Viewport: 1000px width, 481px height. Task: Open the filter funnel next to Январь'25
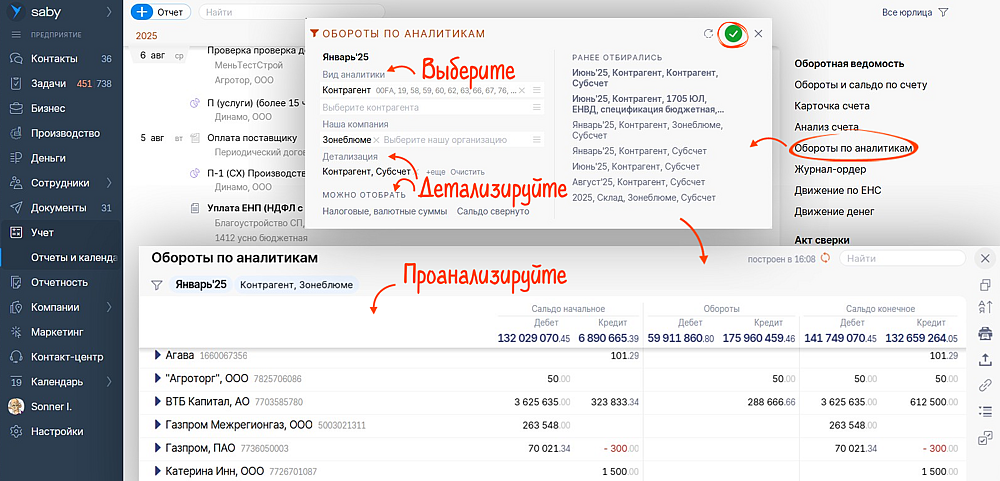[x=156, y=285]
